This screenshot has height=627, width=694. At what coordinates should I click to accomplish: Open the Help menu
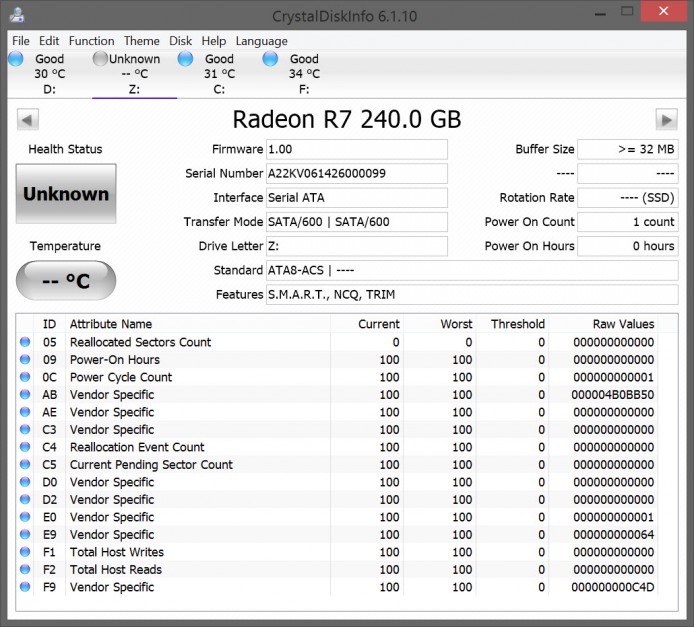214,41
